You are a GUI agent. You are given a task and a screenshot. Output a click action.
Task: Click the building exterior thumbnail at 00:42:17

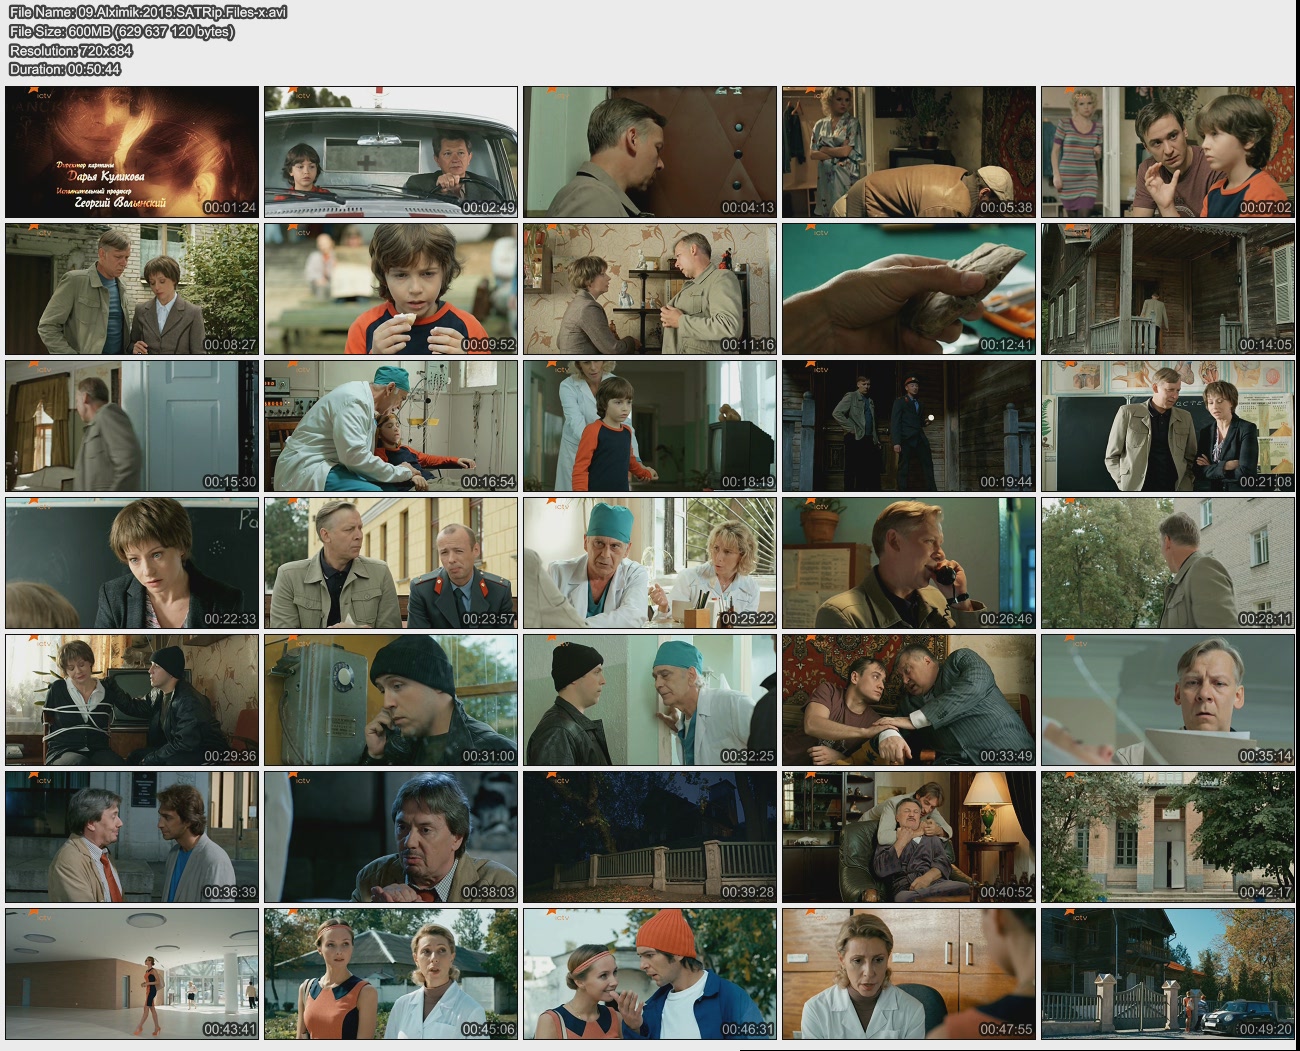point(1168,837)
